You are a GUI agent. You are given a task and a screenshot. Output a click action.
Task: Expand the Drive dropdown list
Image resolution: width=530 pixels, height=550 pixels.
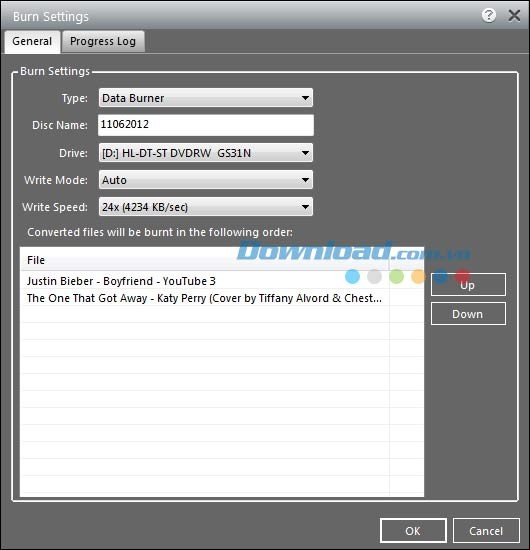[206, 153]
